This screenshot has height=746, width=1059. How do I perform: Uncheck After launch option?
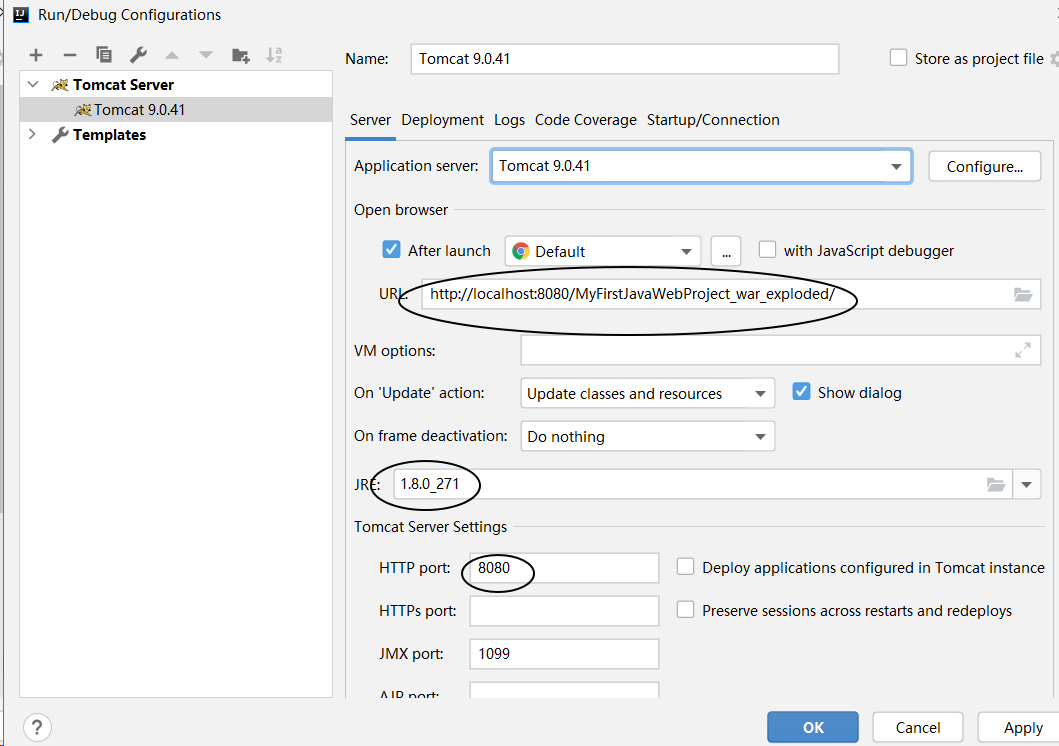pos(391,250)
